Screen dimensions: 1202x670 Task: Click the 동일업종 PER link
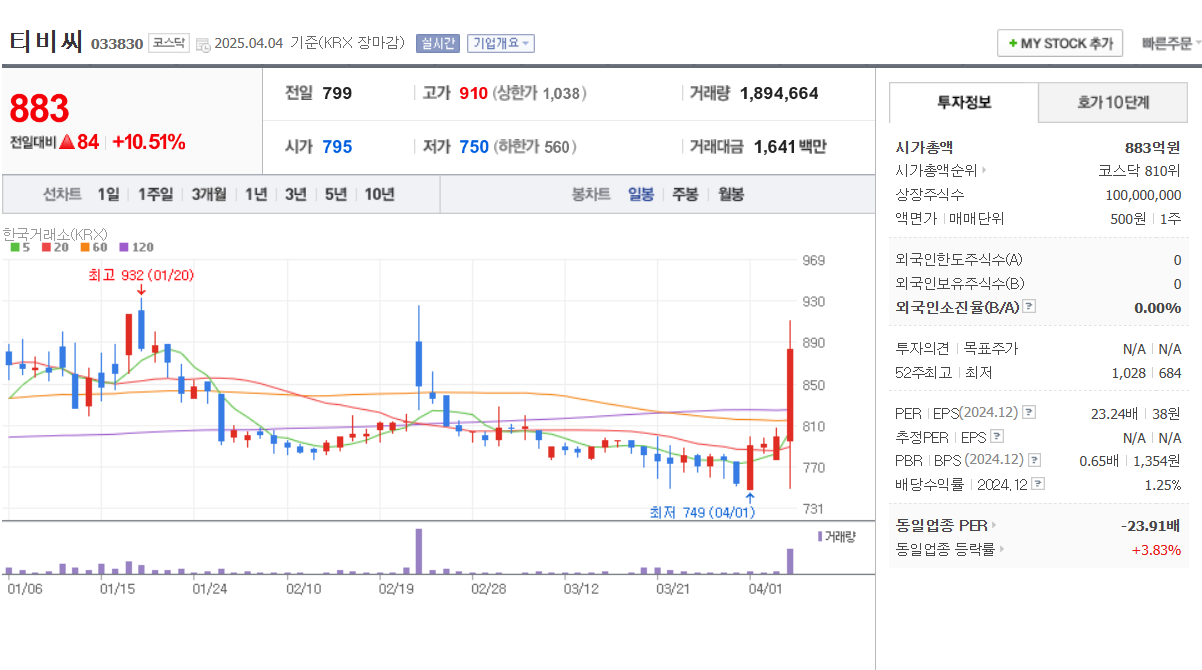941,525
